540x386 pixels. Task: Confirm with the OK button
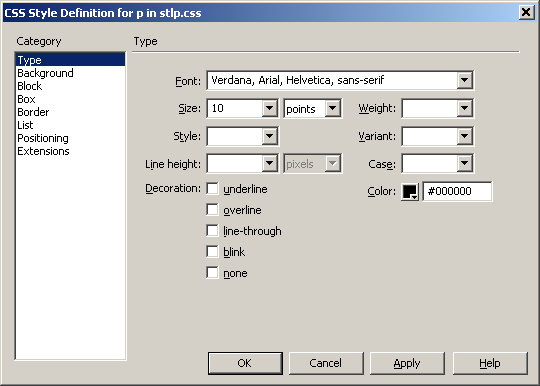(245, 363)
